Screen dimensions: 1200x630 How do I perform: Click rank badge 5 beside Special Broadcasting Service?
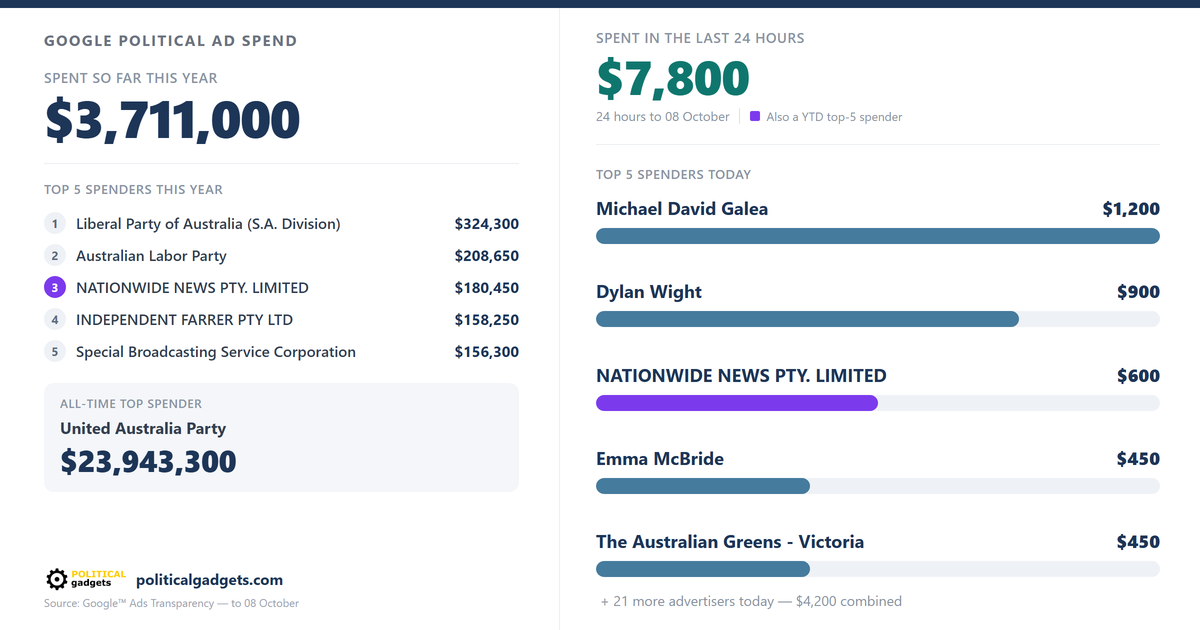(x=55, y=352)
